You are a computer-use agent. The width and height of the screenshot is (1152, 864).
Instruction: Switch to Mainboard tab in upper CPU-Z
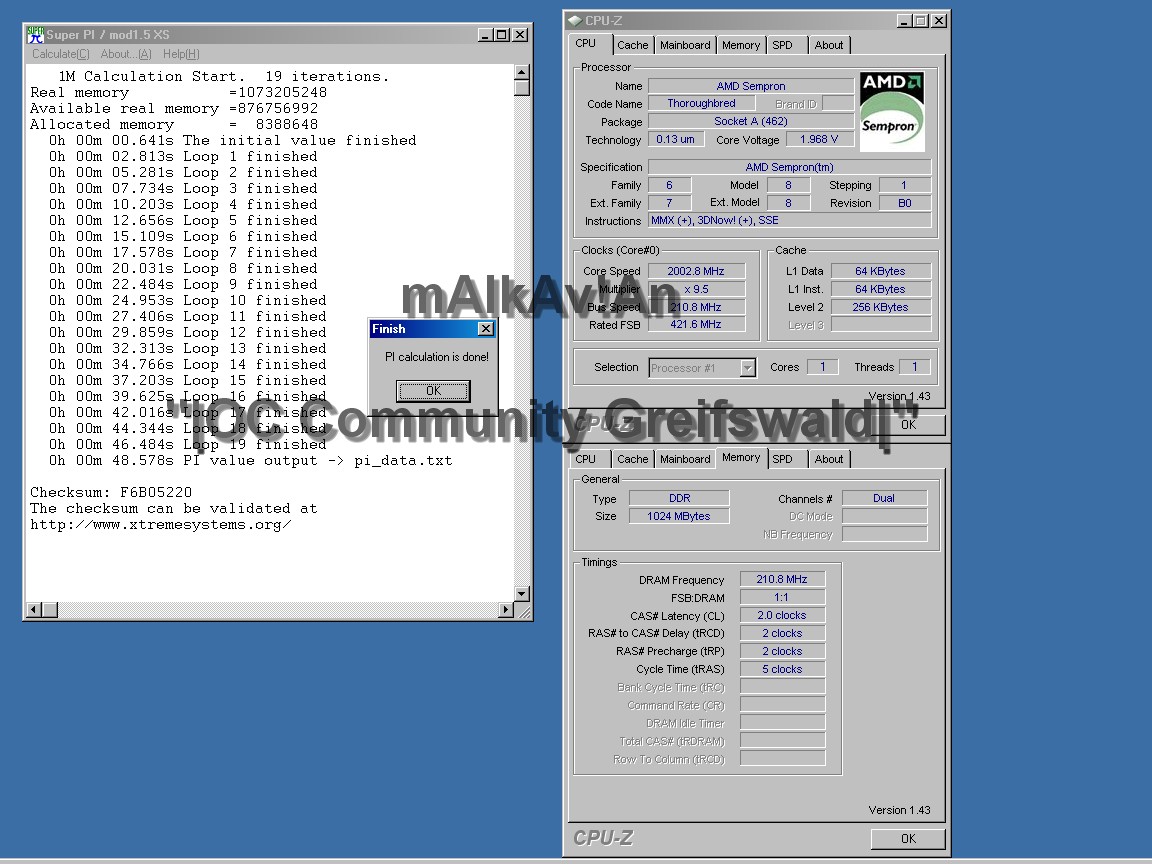[x=685, y=45]
